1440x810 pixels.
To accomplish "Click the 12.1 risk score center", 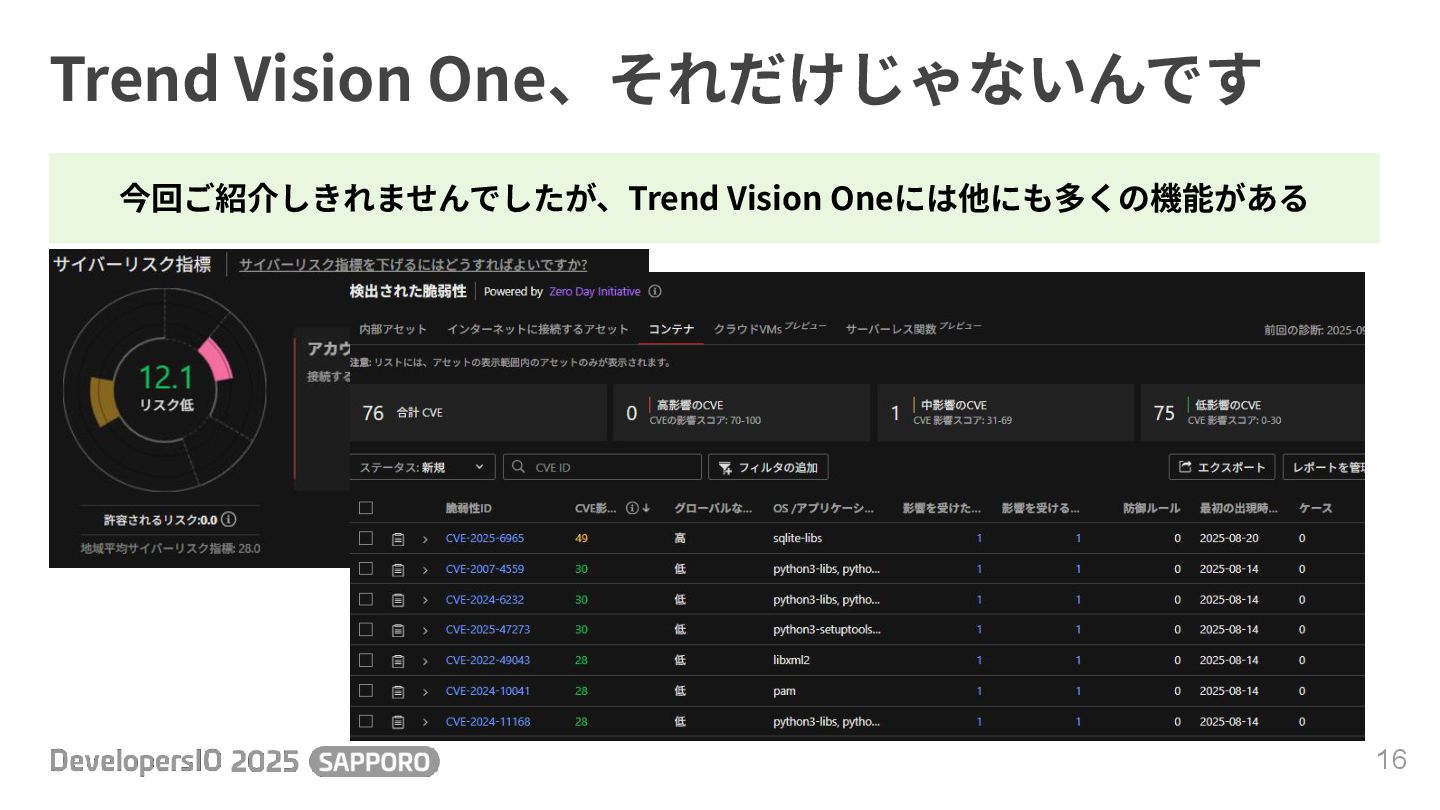I will coord(166,377).
